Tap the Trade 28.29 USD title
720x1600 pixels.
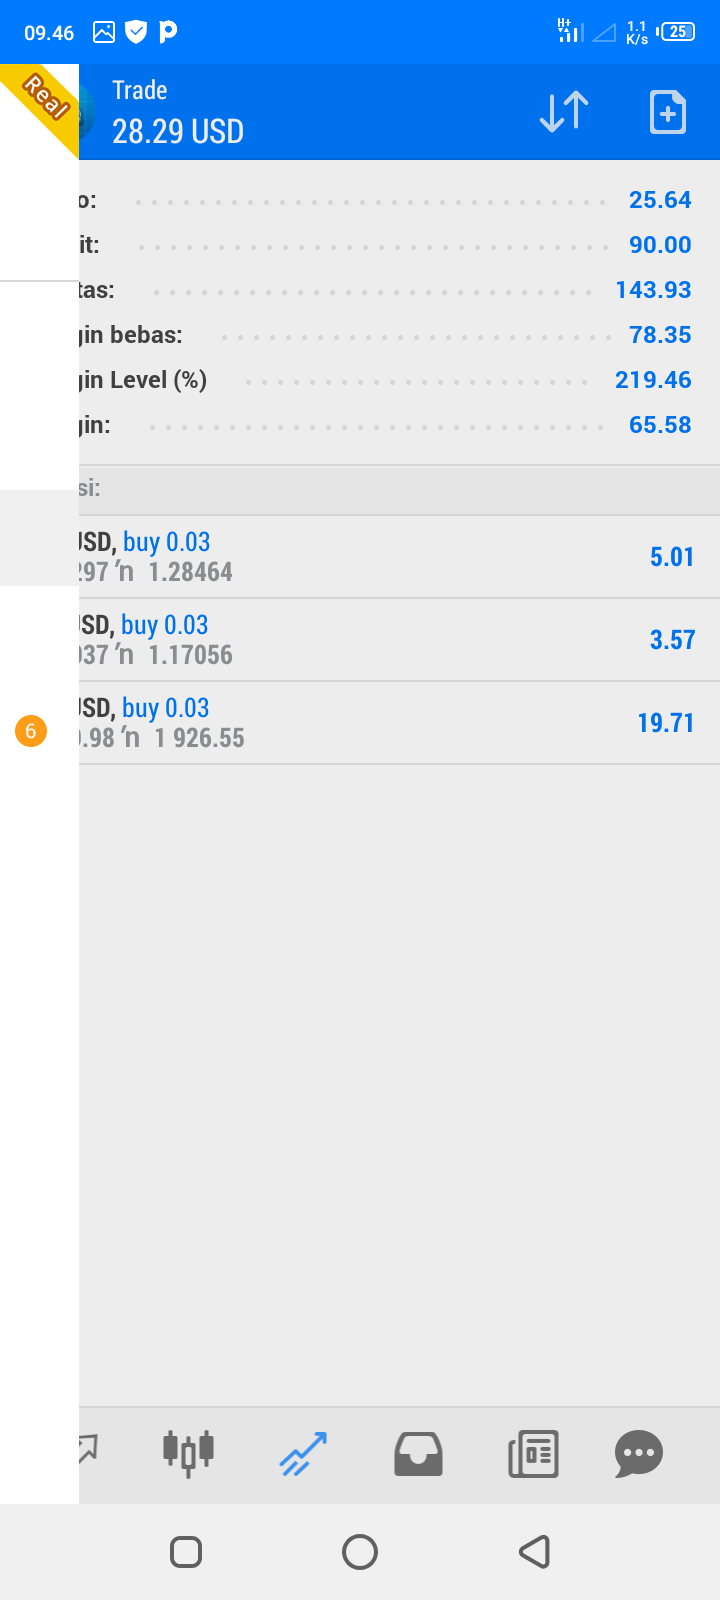pyautogui.click(x=178, y=112)
